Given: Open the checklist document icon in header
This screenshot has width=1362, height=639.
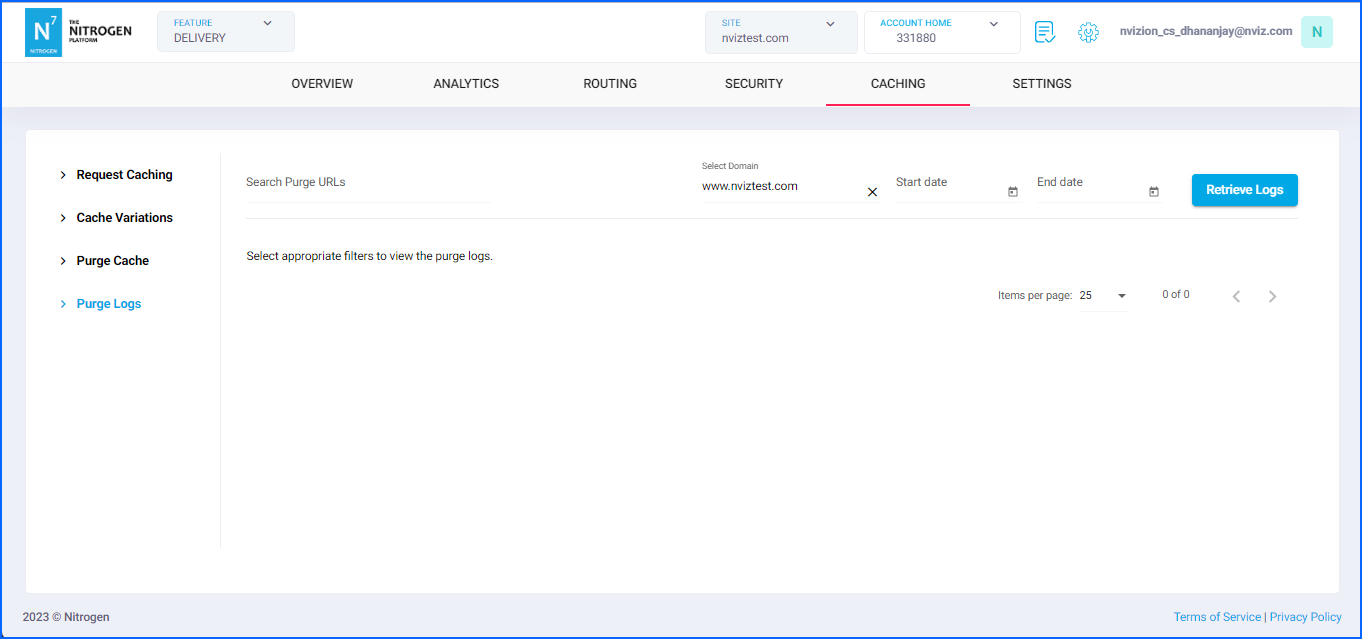Looking at the screenshot, I should tap(1045, 32).
